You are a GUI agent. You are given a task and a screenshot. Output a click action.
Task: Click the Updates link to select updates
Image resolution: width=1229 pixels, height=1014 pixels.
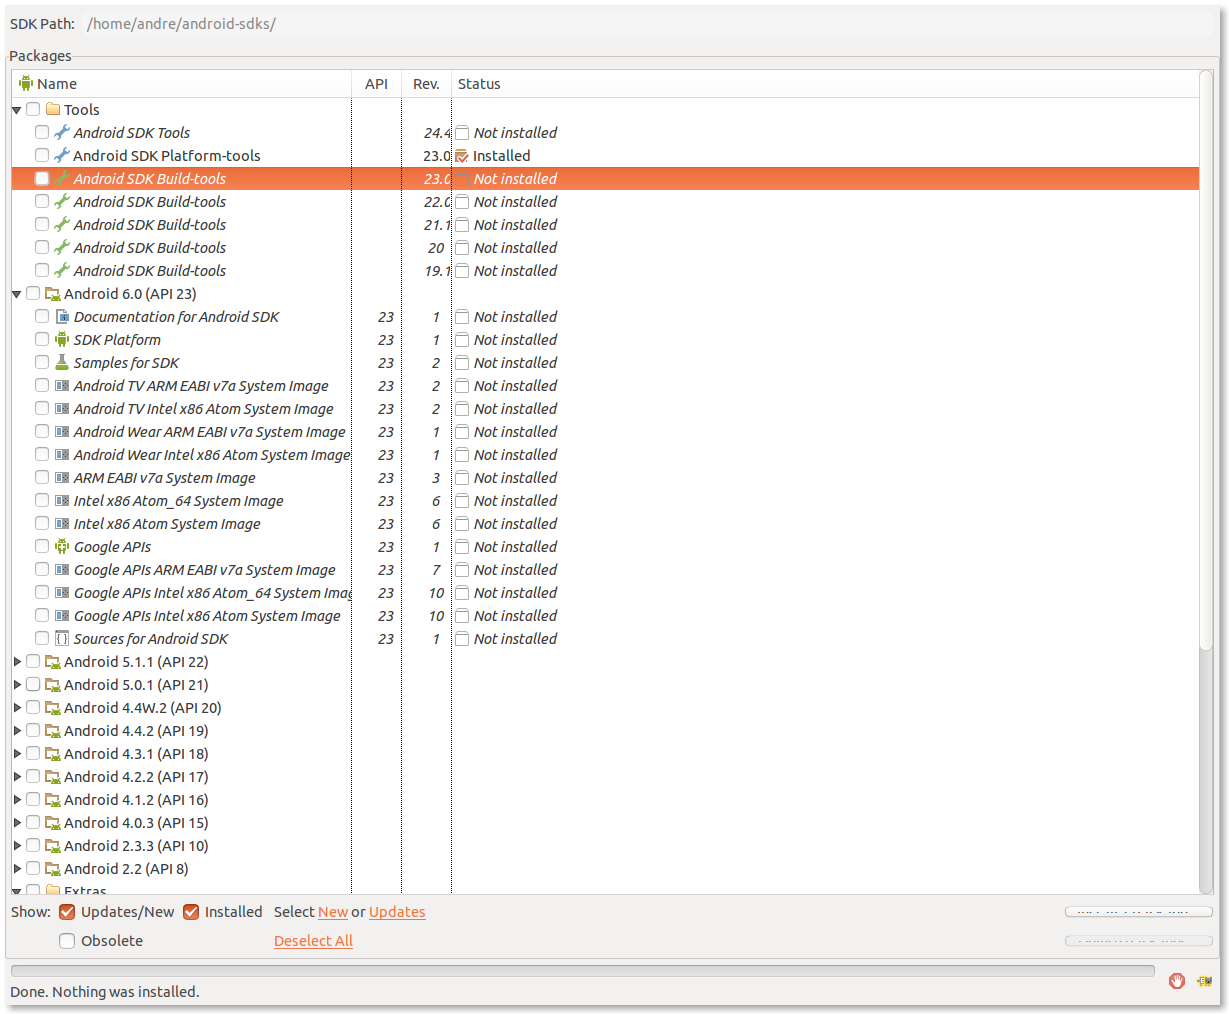pyautogui.click(x=397, y=912)
